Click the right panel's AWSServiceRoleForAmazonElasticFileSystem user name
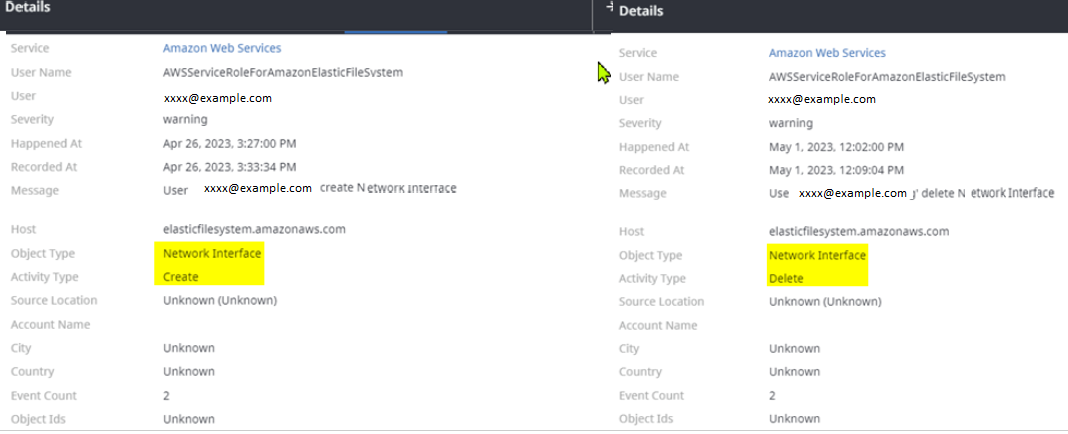The image size is (1068, 434). (x=887, y=77)
